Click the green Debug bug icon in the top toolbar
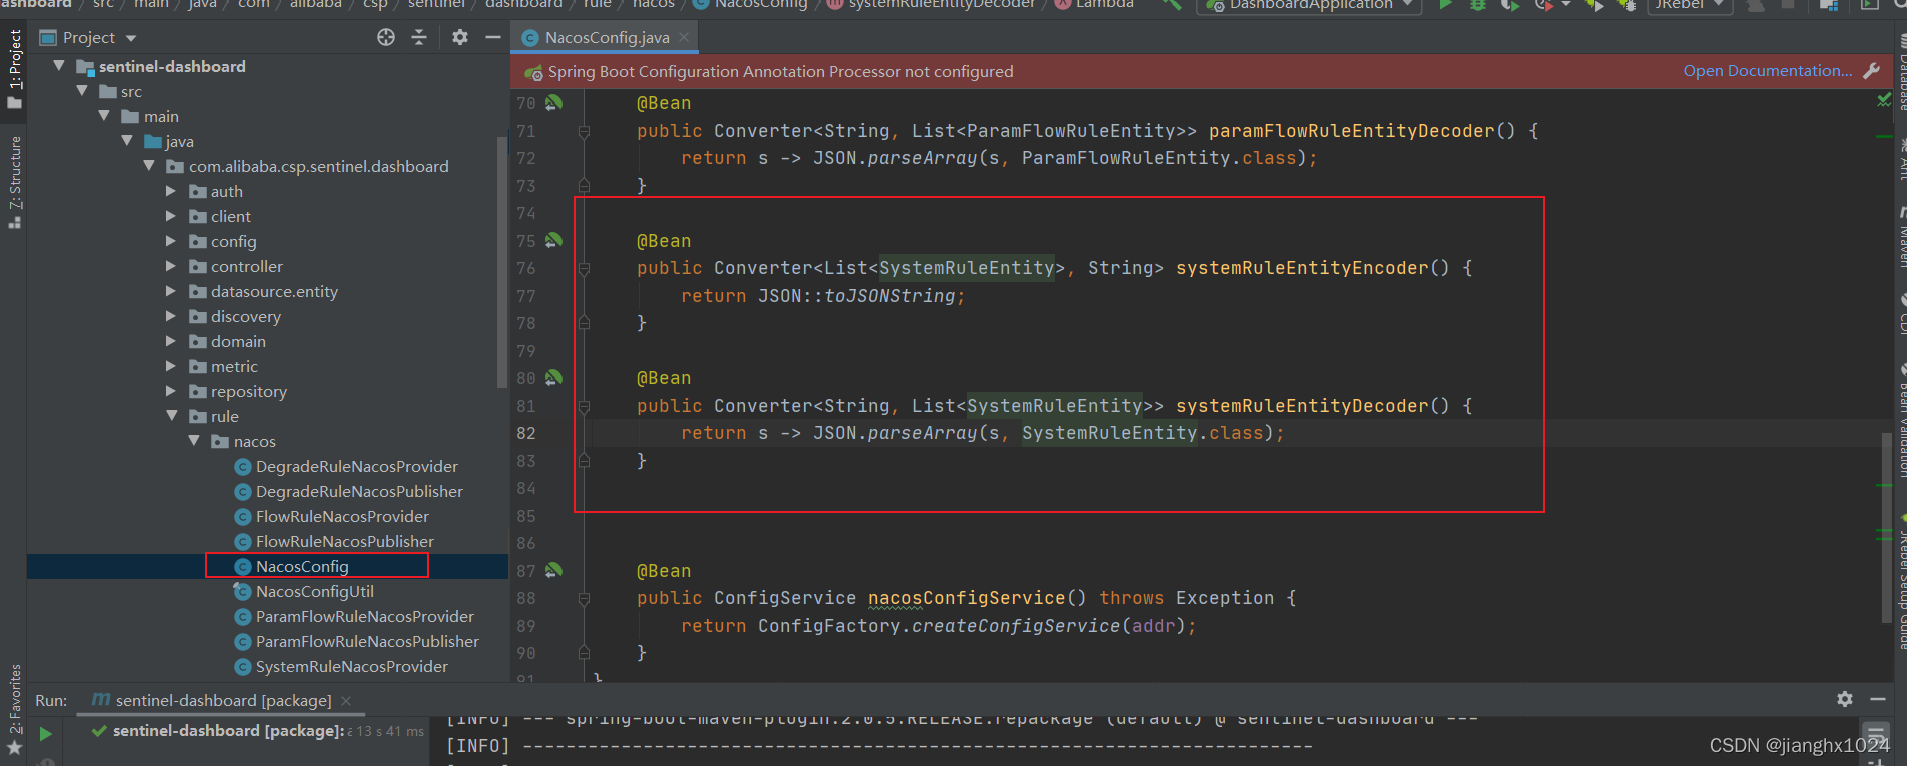The width and height of the screenshot is (1907, 766). 1478,5
